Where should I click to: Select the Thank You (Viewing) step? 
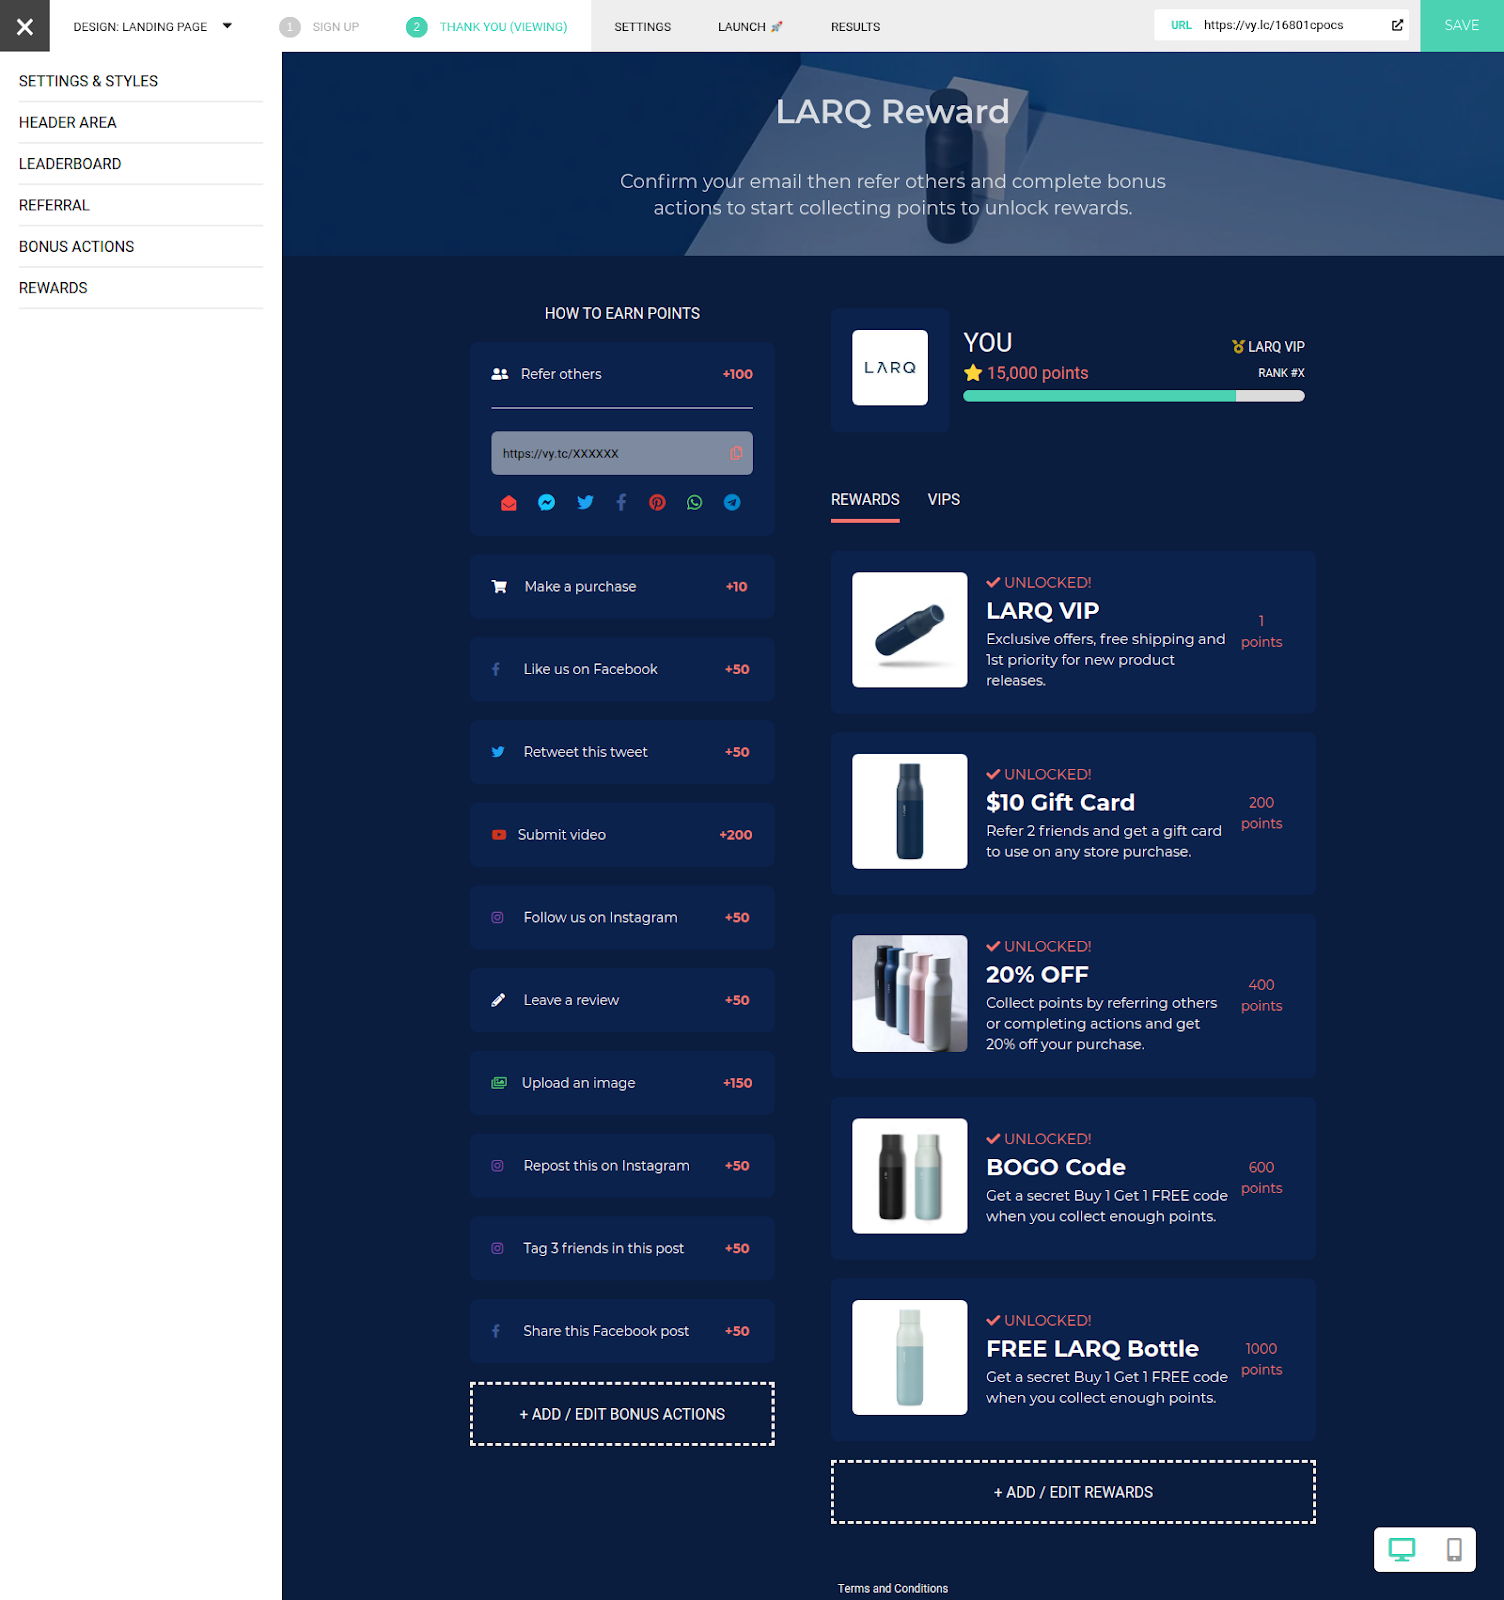(x=488, y=27)
